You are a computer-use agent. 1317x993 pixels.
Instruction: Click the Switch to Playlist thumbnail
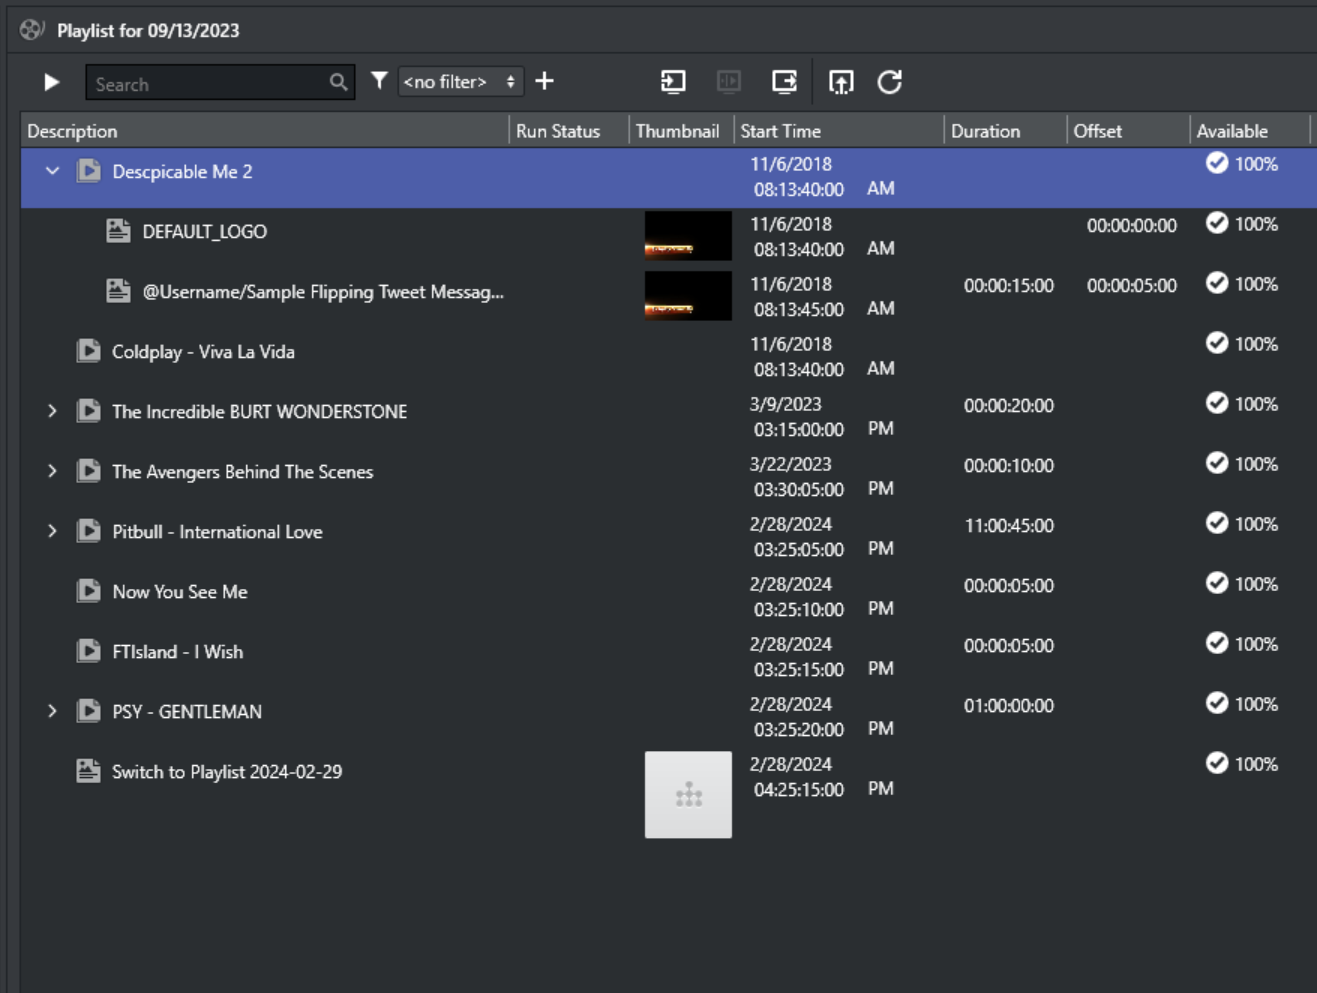pos(688,795)
